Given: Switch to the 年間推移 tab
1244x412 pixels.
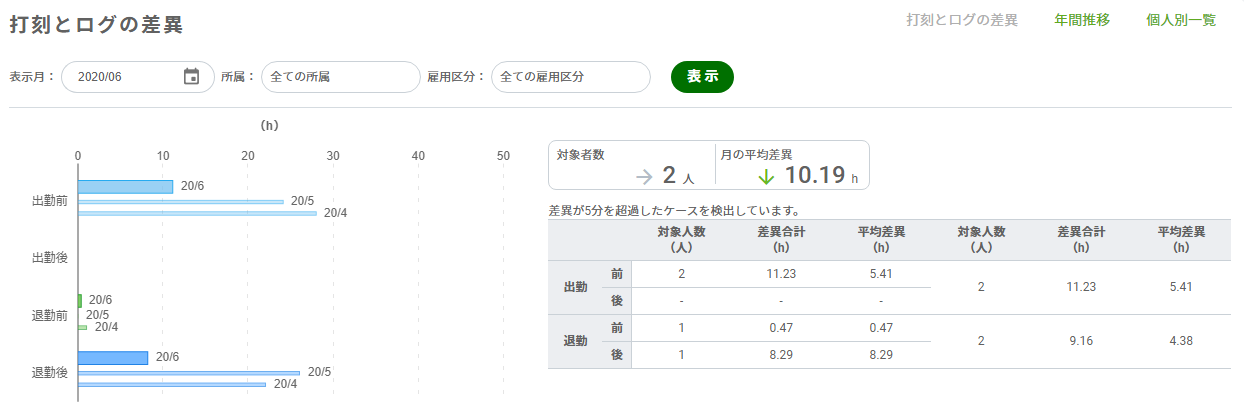Looking at the screenshot, I should (1082, 20).
